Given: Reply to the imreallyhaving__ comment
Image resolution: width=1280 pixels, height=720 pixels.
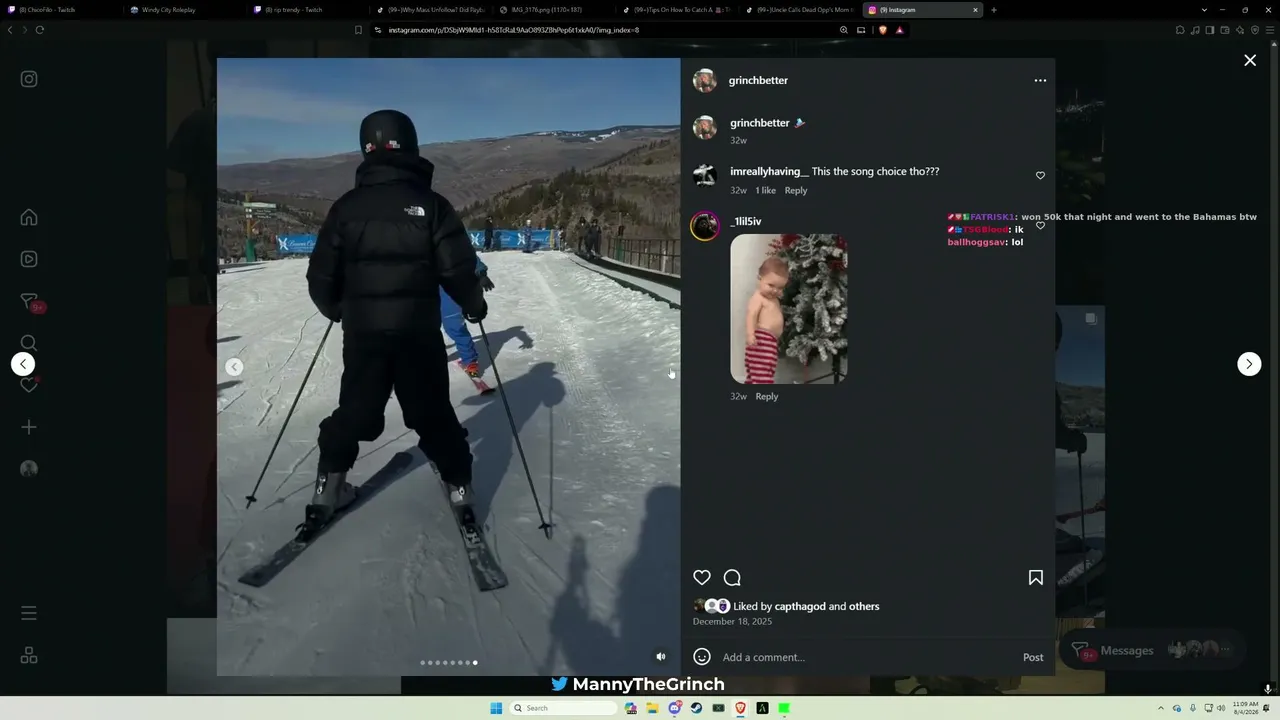Looking at the screenshot, I should click(x=796, y=191).
